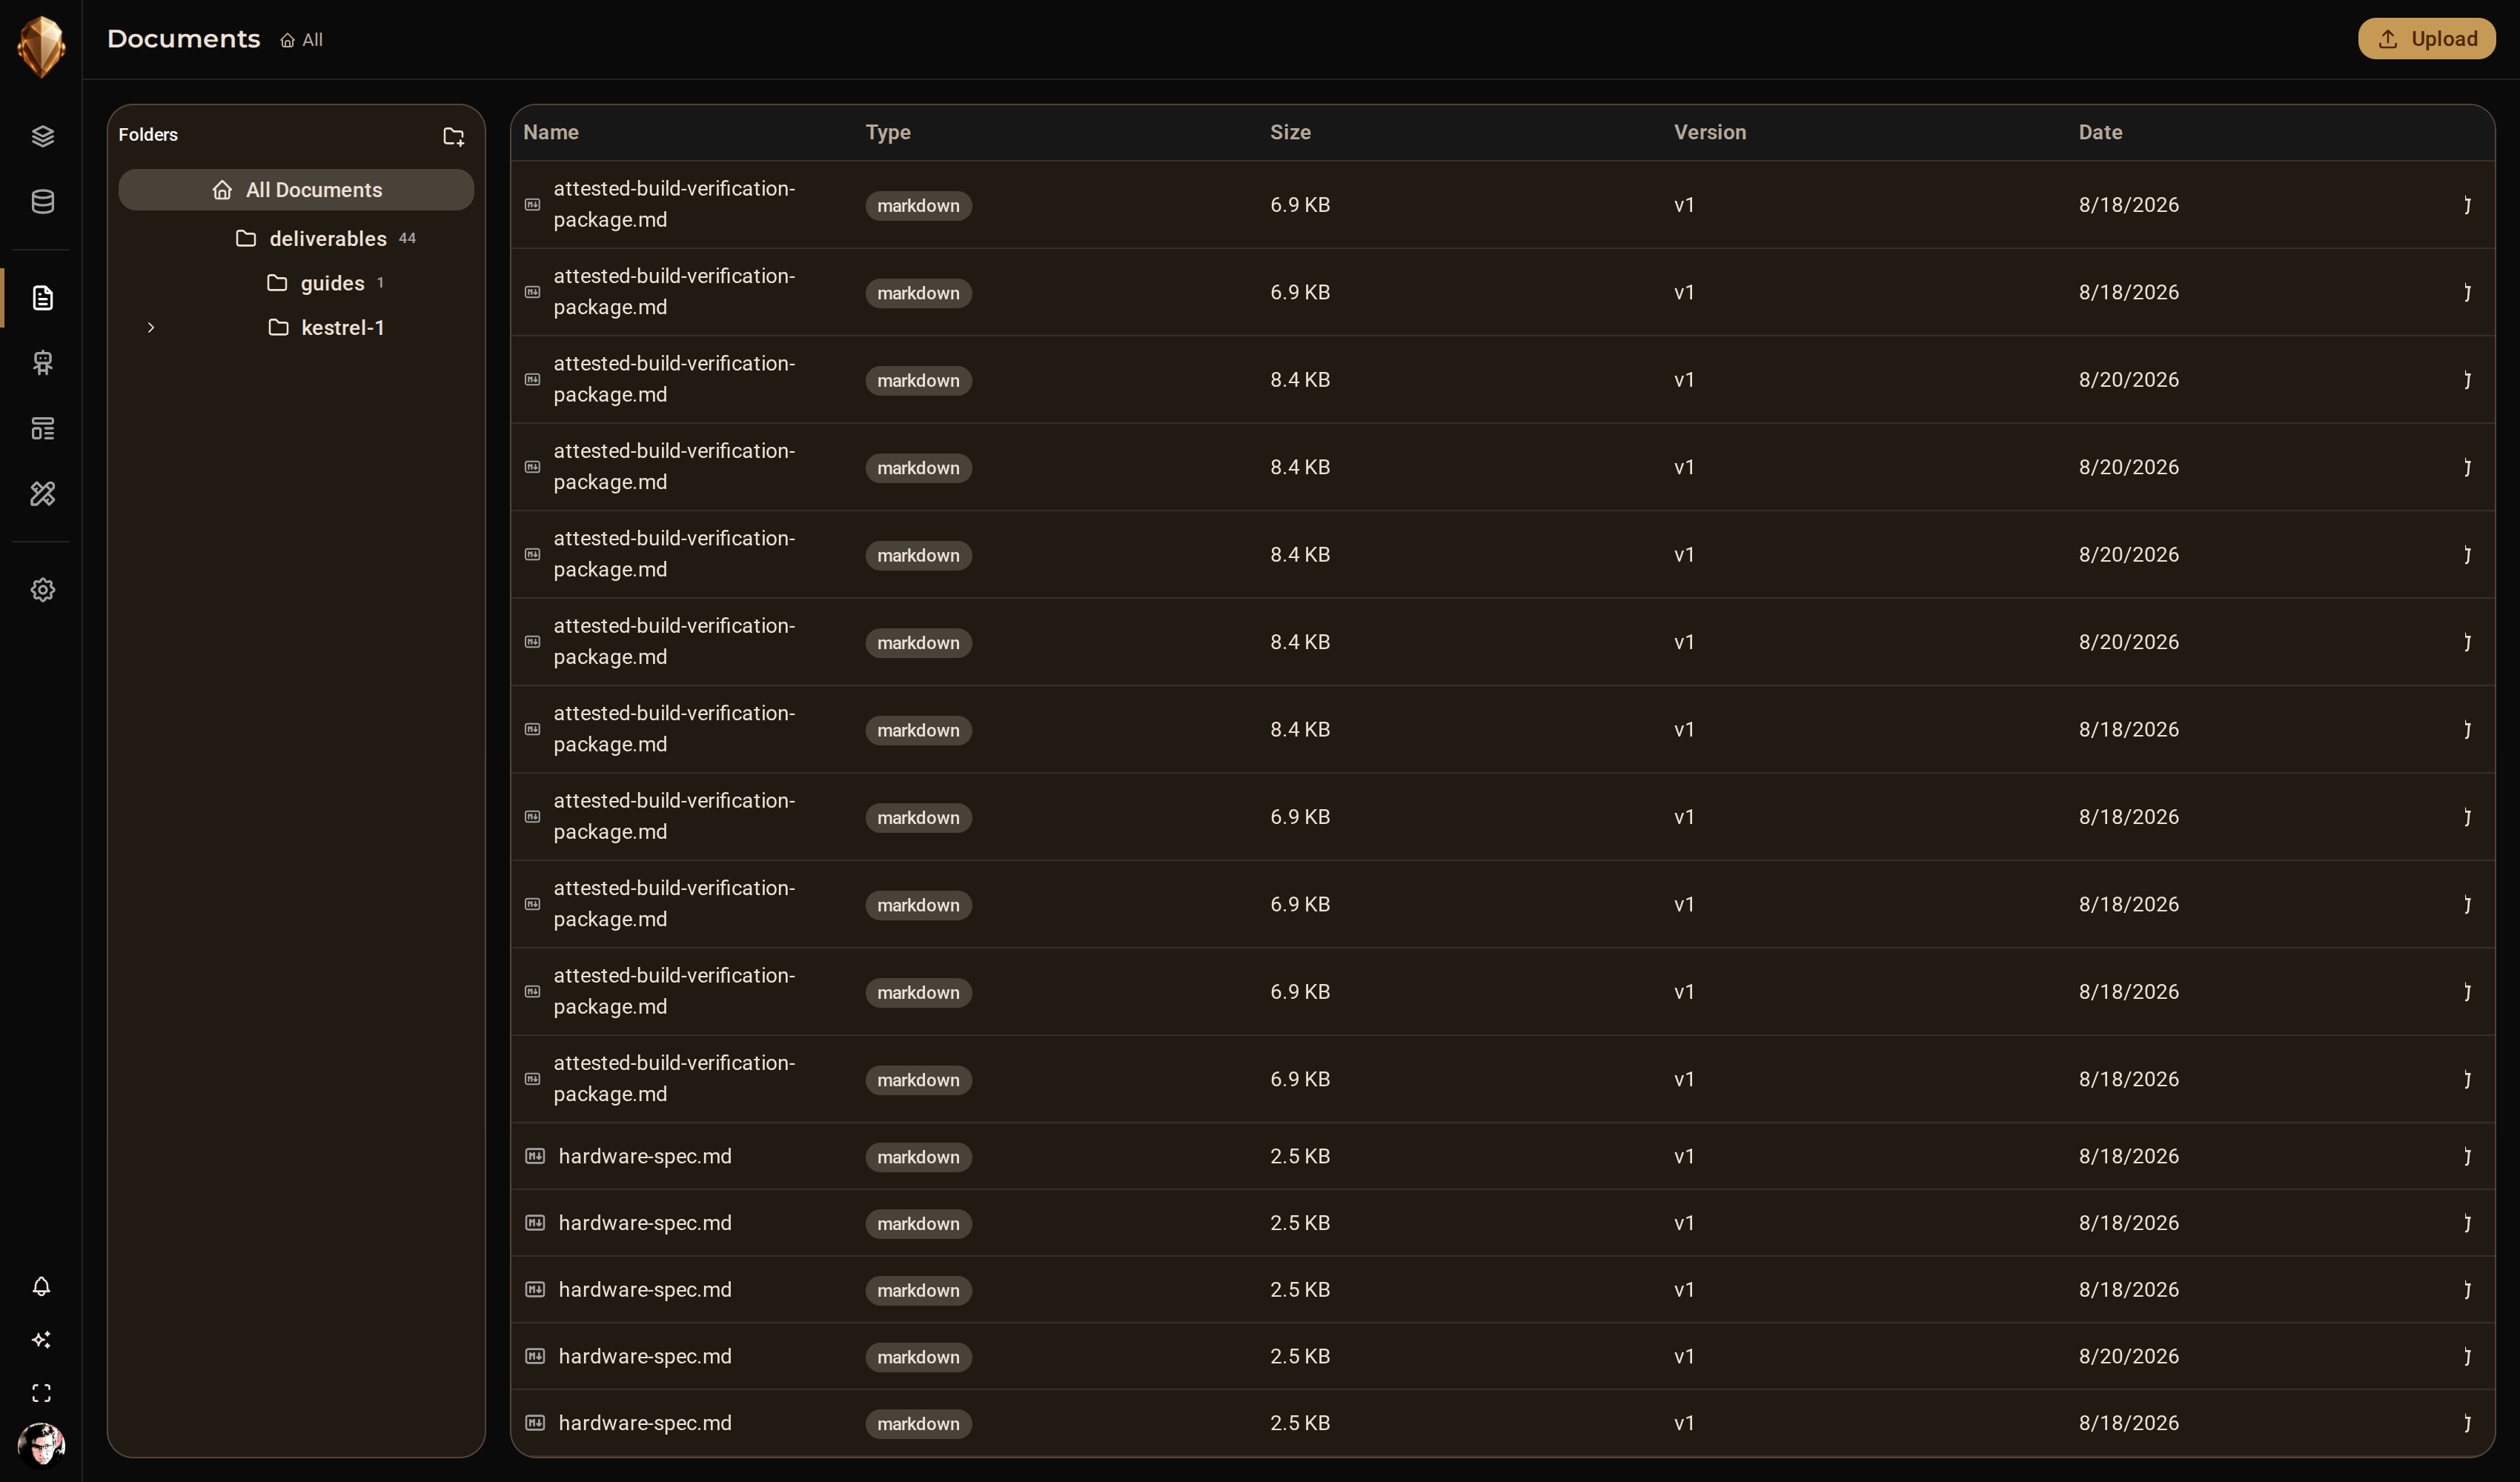Open the settings gear in sidebar
The height and width of the screenshot is (1482, 2520).
(42, 590)
